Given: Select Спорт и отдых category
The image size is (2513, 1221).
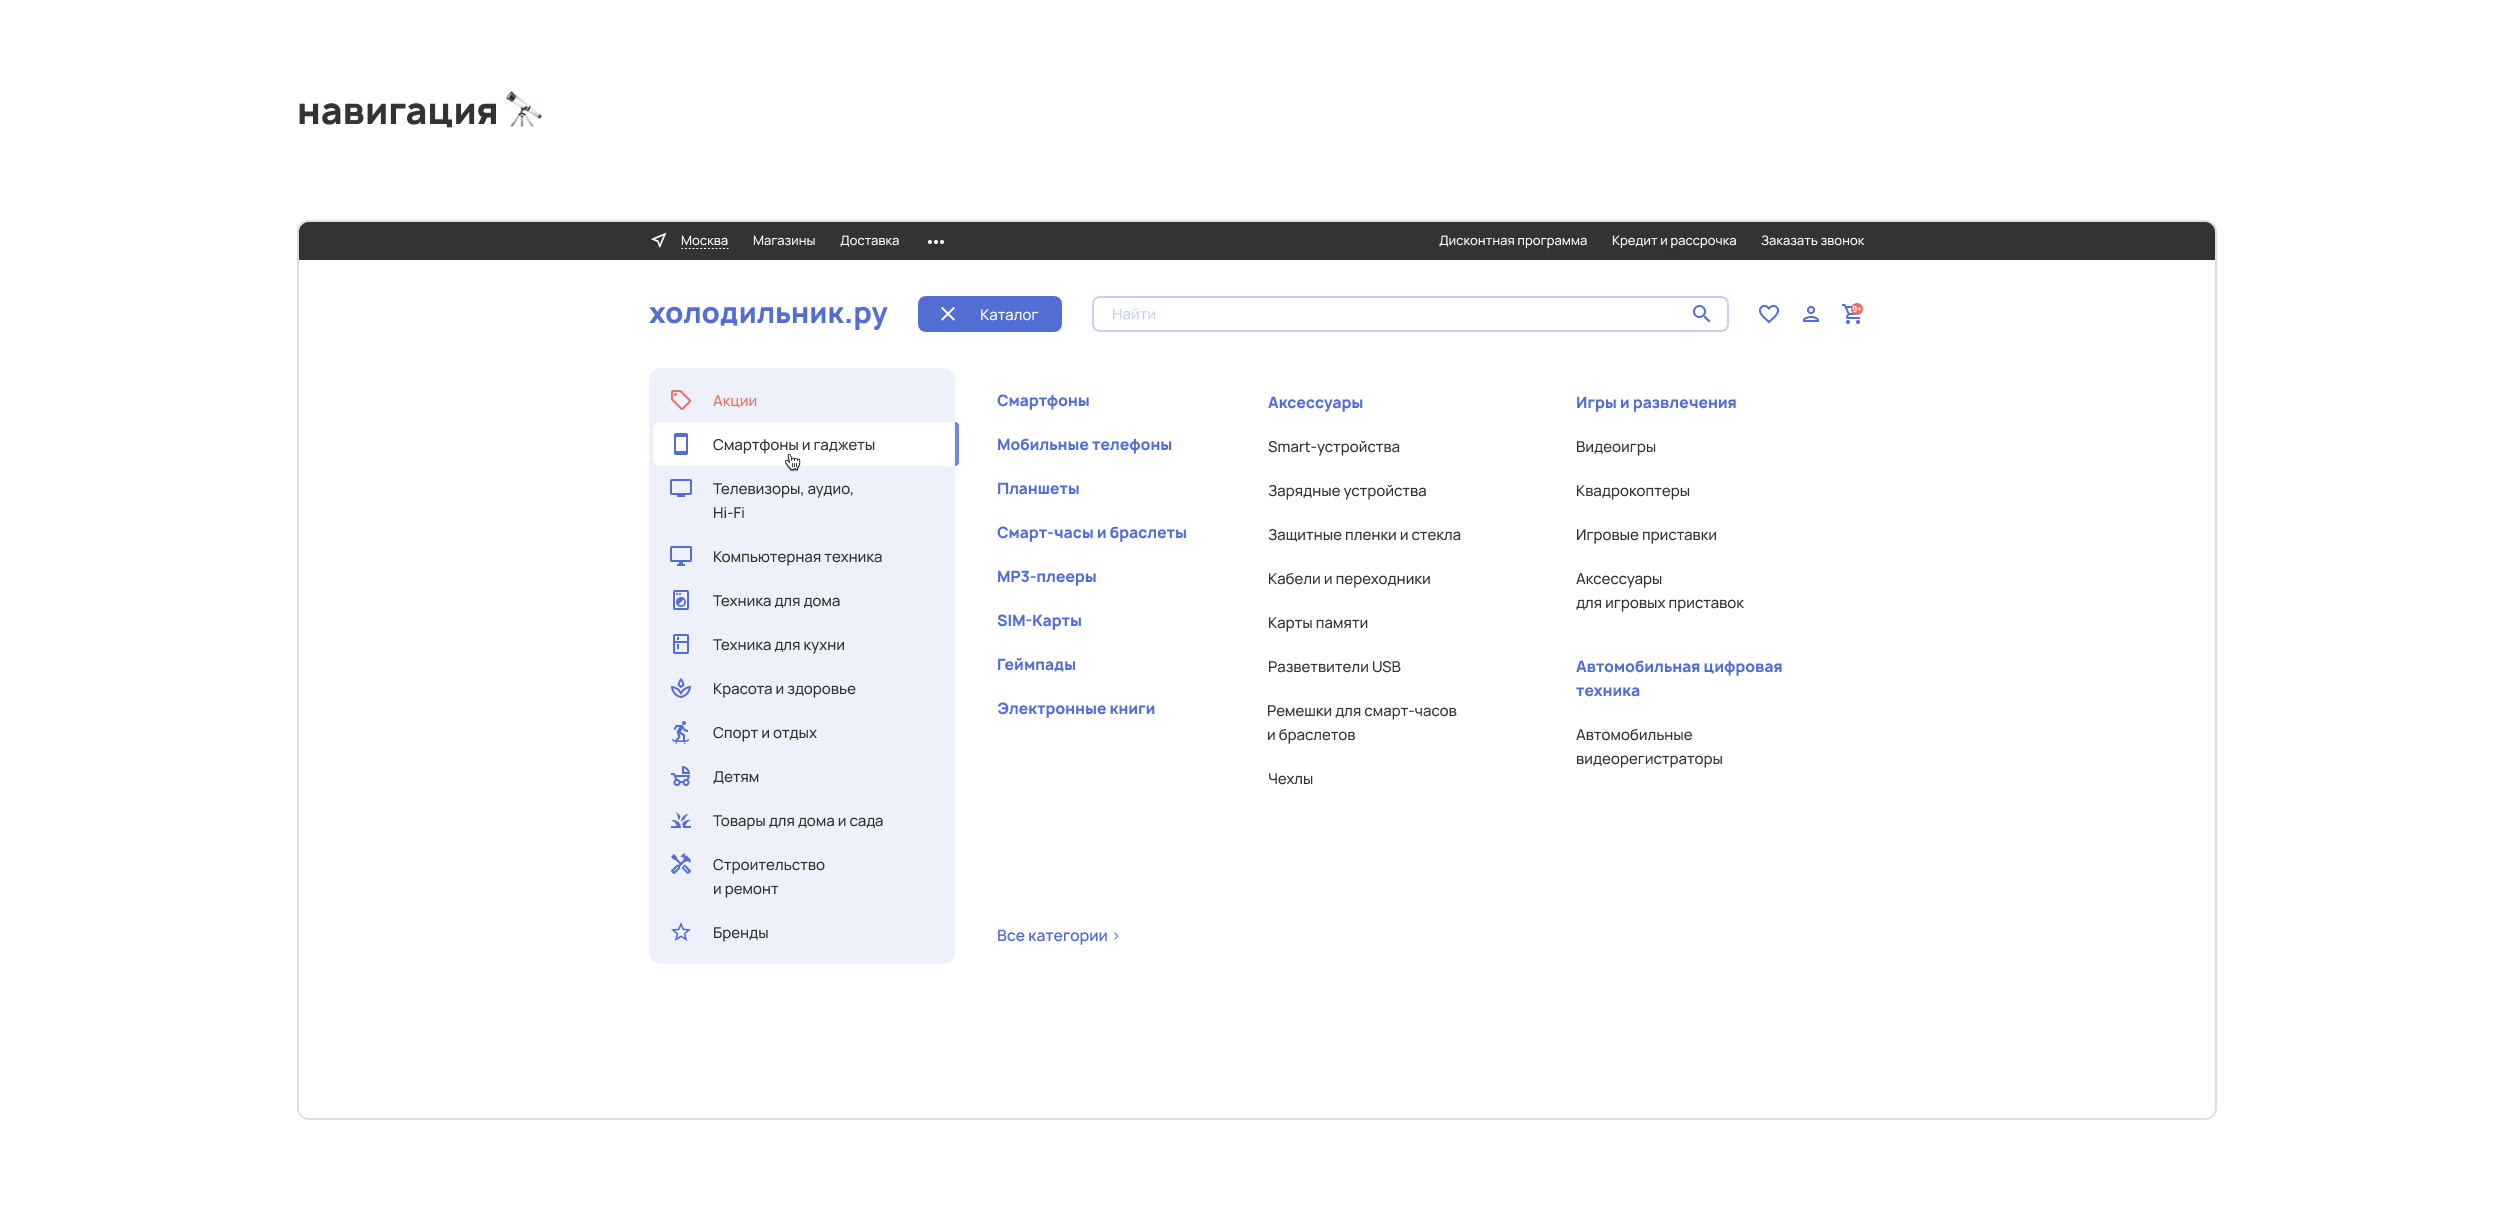Looking at the screenshot, I should [804, 732].
